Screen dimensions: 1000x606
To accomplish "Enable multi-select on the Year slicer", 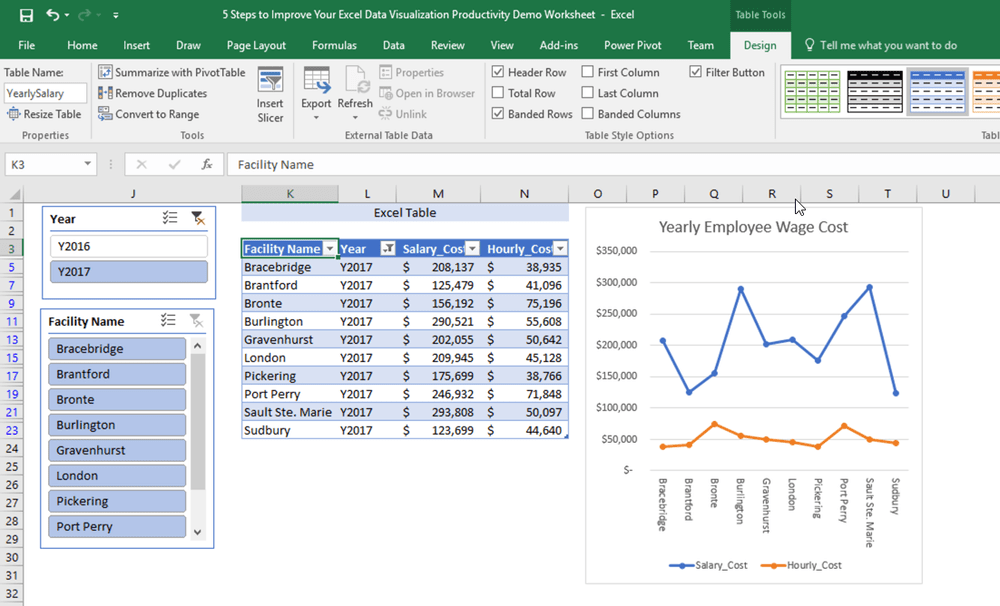I will point(171,218).
